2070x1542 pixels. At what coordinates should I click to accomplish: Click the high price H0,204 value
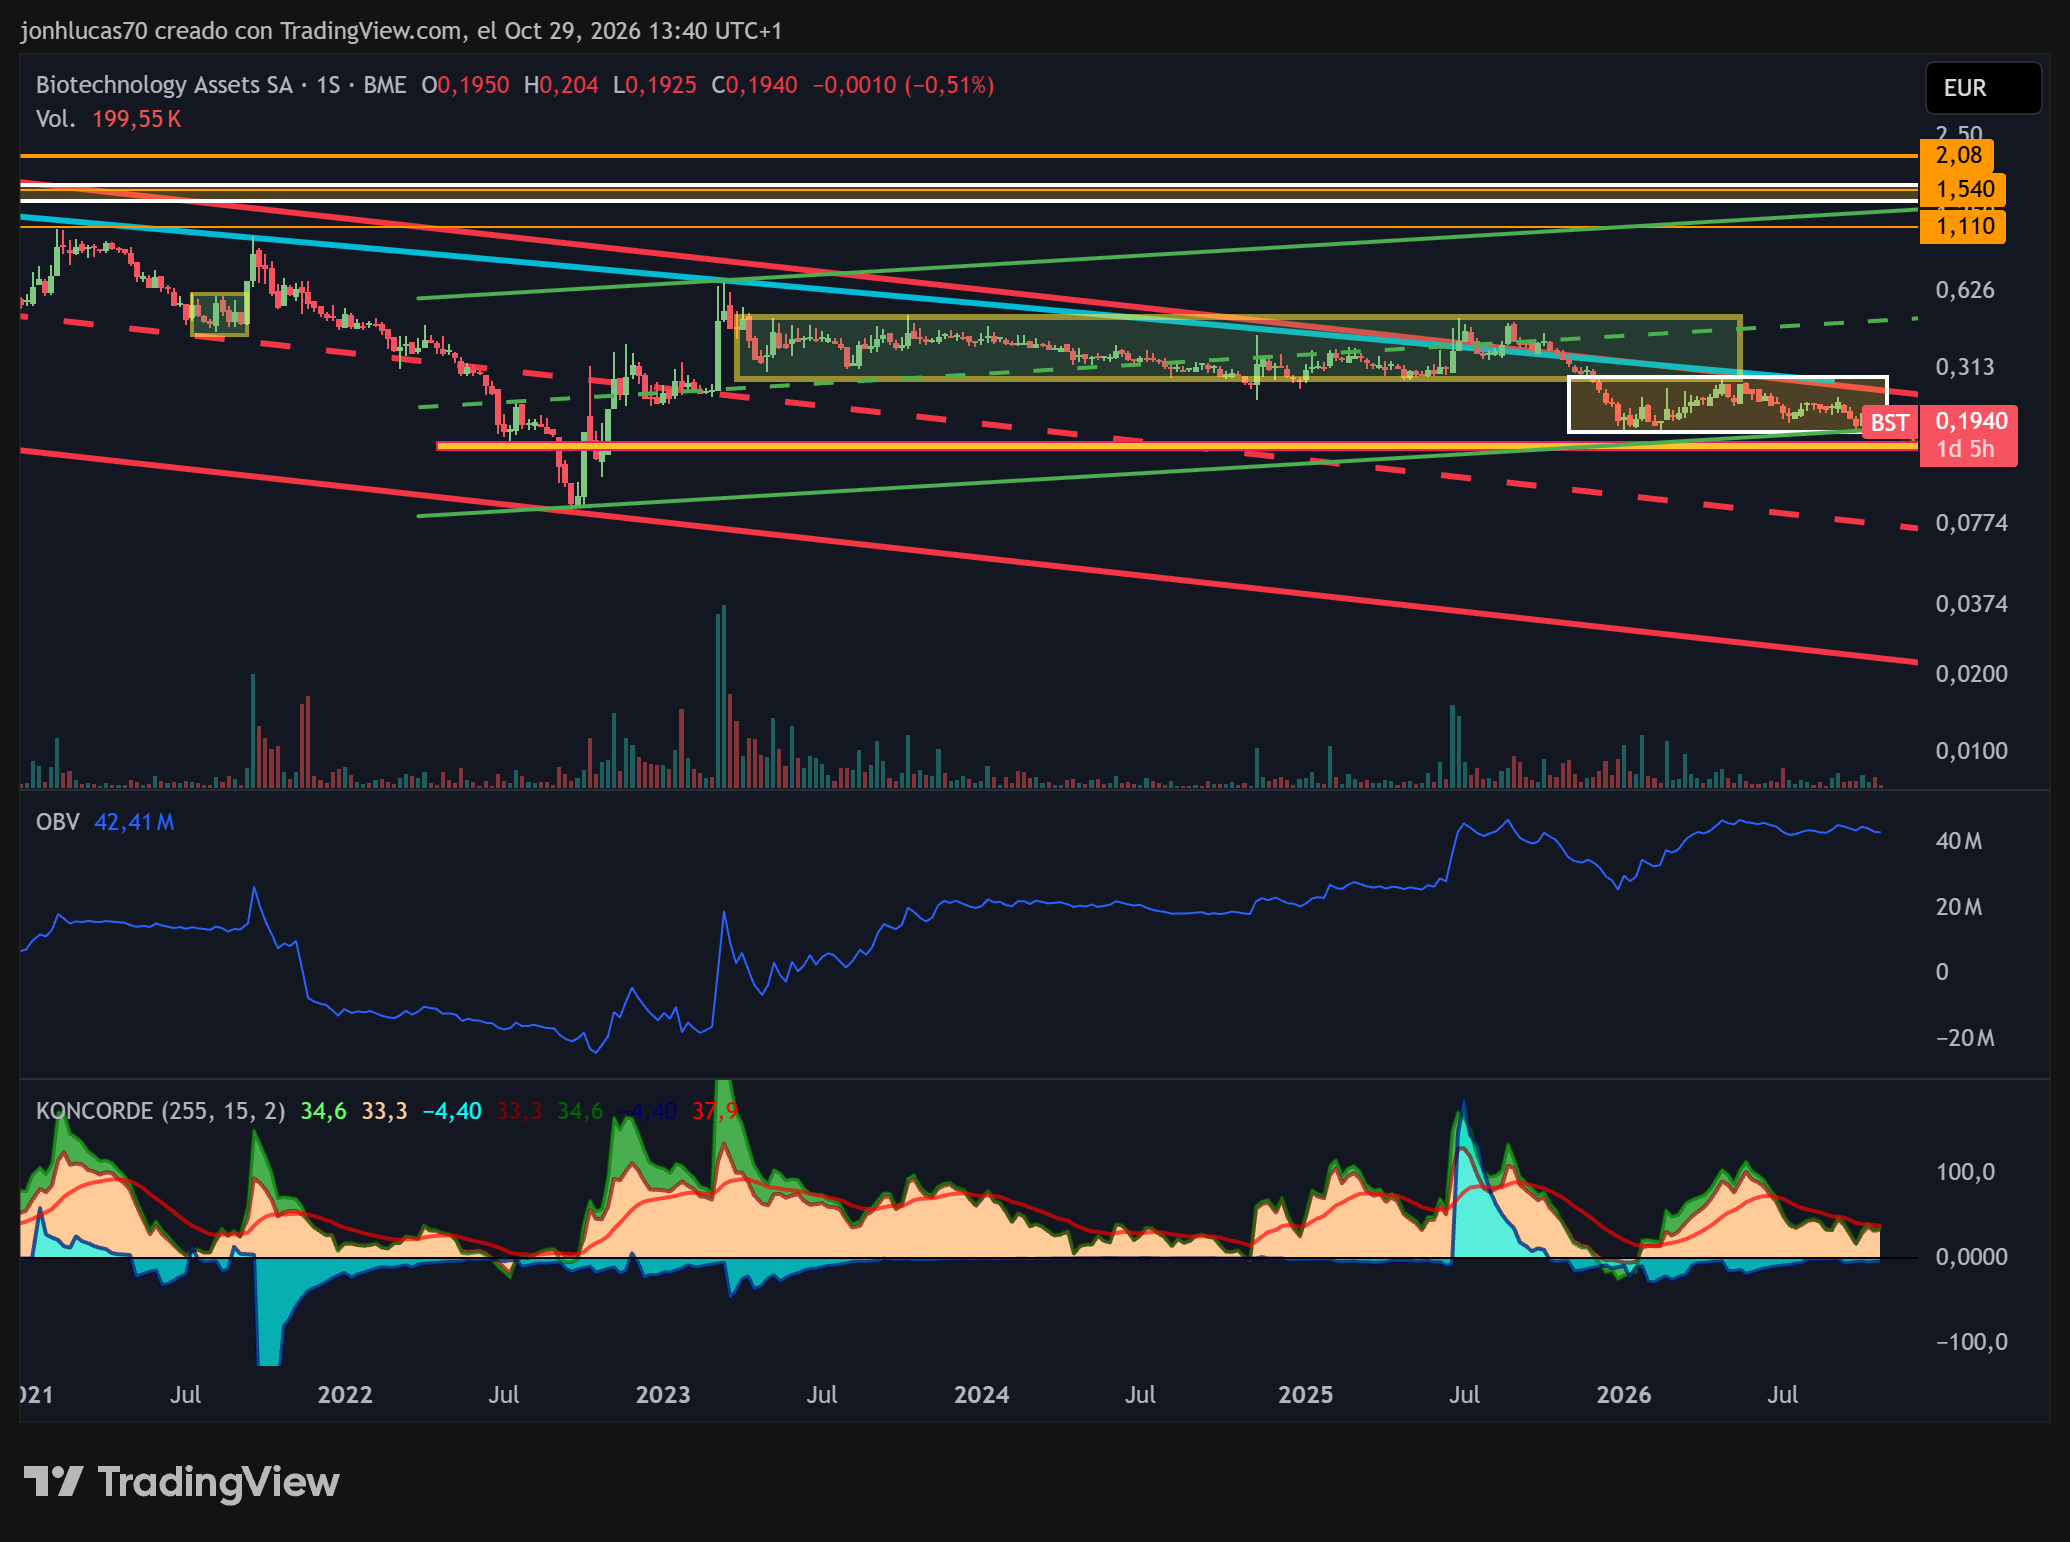561,85
